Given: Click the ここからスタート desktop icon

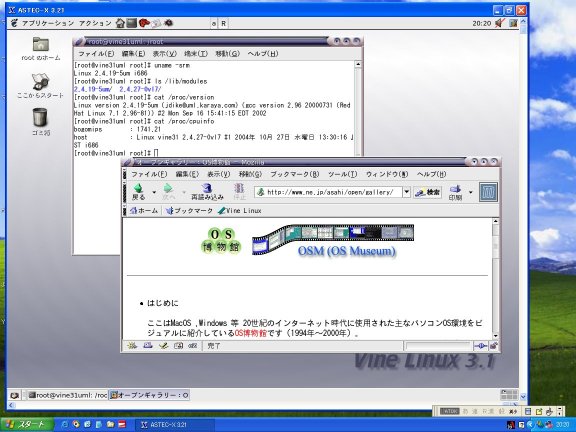Looking at the screenshot, I should (x=40, y=82).
